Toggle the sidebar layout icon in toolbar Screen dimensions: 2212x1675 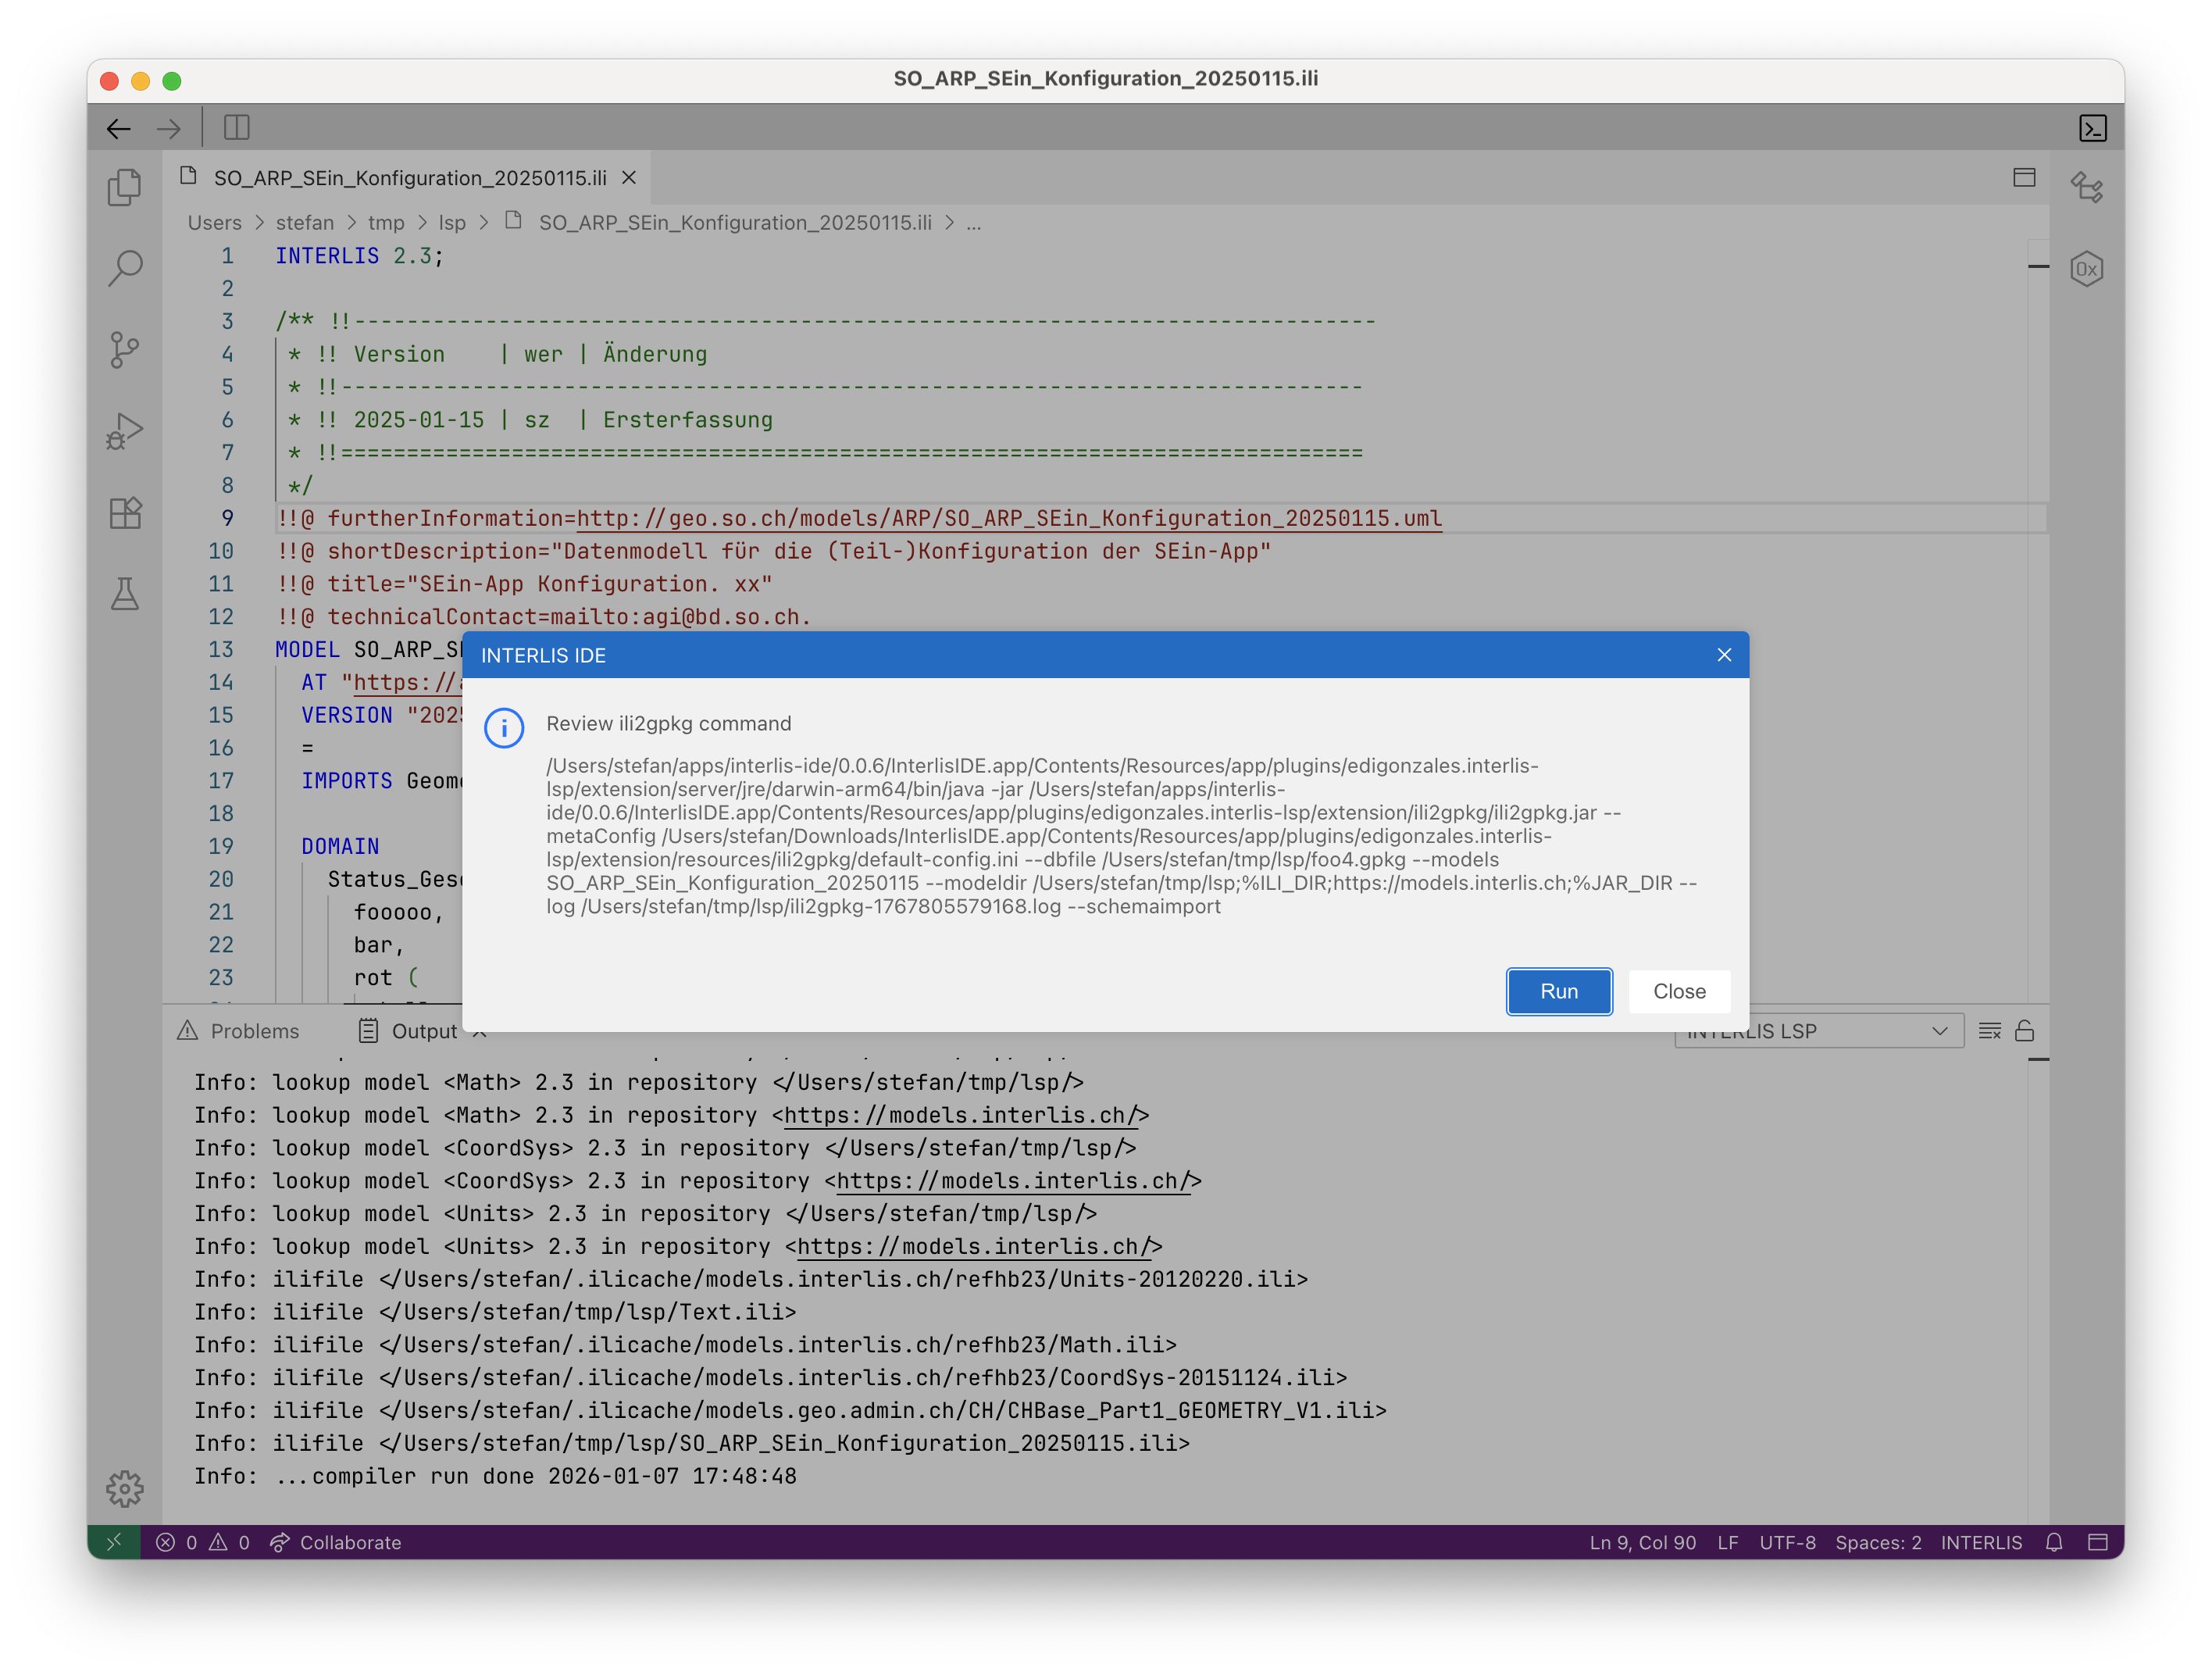(x=237, y=128)
